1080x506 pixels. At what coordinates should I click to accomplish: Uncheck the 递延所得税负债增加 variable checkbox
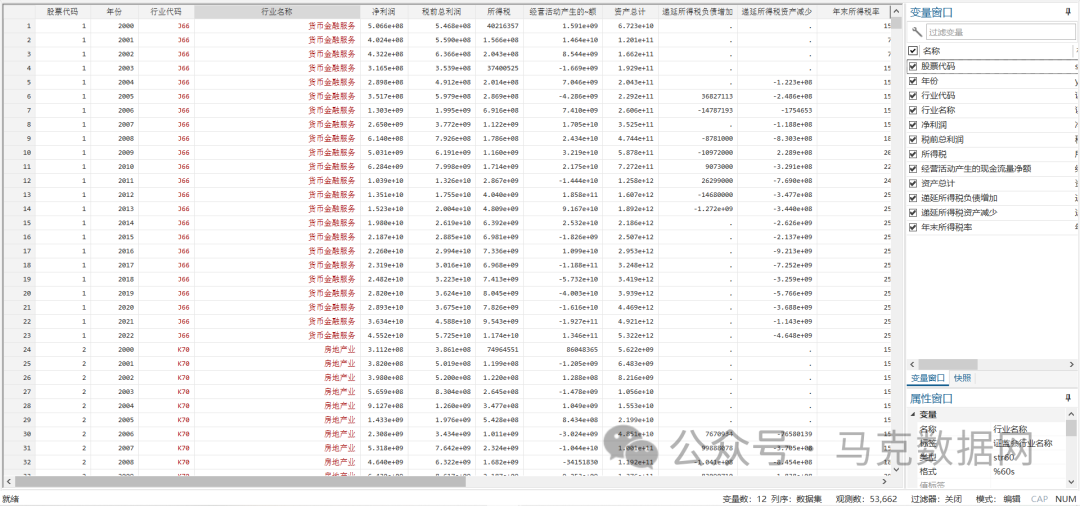(913, 198)
